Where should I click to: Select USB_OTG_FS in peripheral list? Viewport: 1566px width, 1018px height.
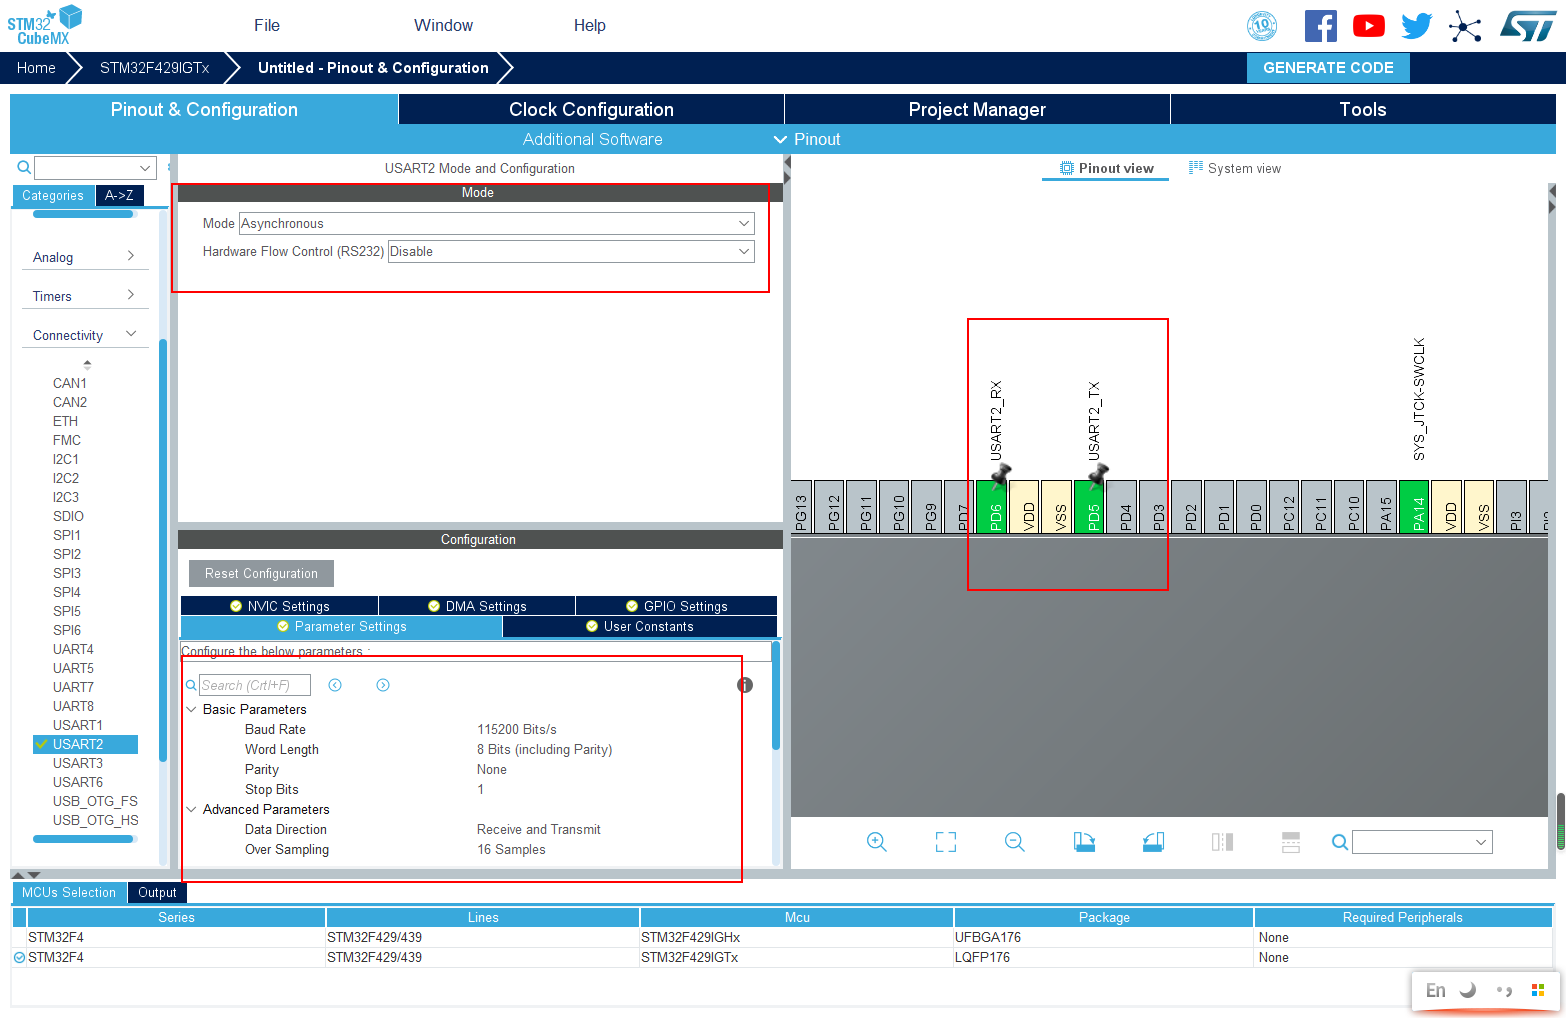coord(95,801)
